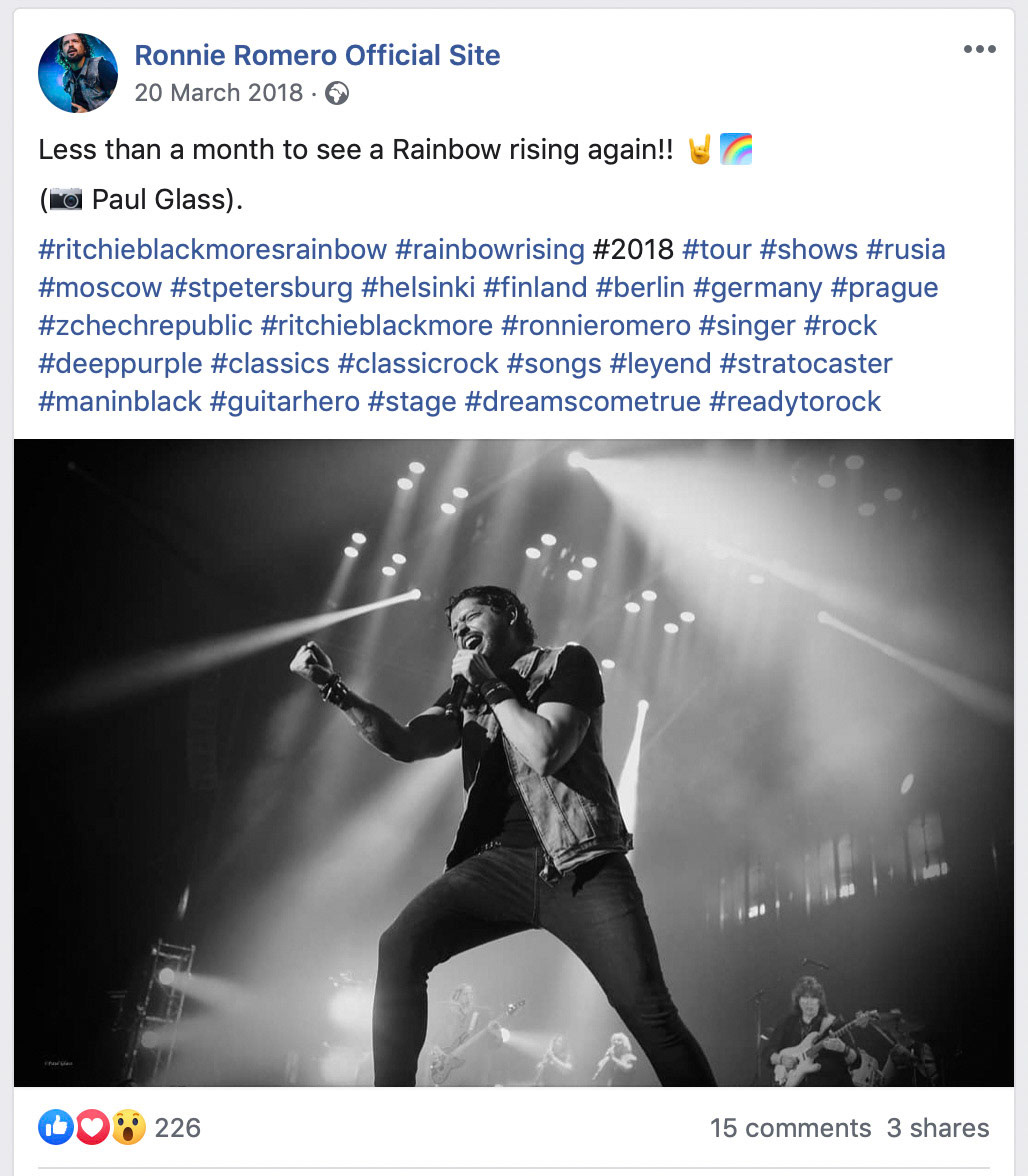Image resolution: width=1028 pixels, height=1176 pixels.
Task: Open the #ritchieblackmoresrainbow hashtag
Action: (x=212, y=249)
